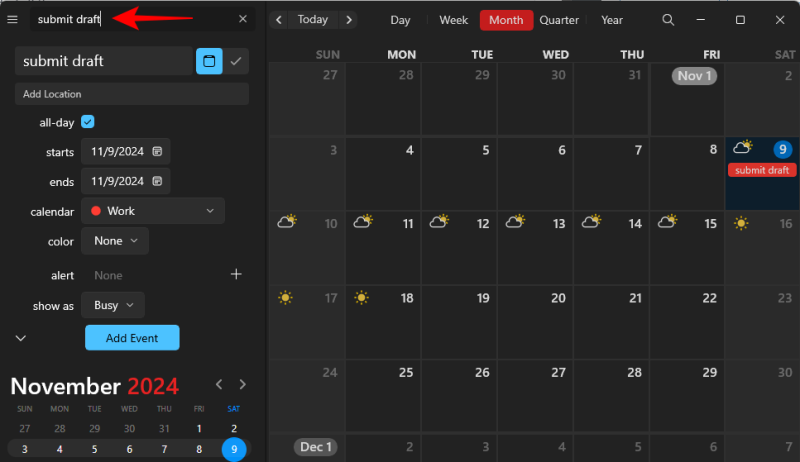Select November 6 in month grid
The height and width of the screenshot is (462, 800).
tap(535, 173)
